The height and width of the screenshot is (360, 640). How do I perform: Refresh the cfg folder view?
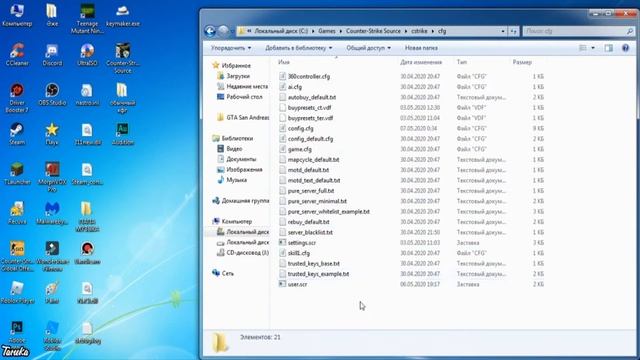pyautogui.click(x=513, y=31)
